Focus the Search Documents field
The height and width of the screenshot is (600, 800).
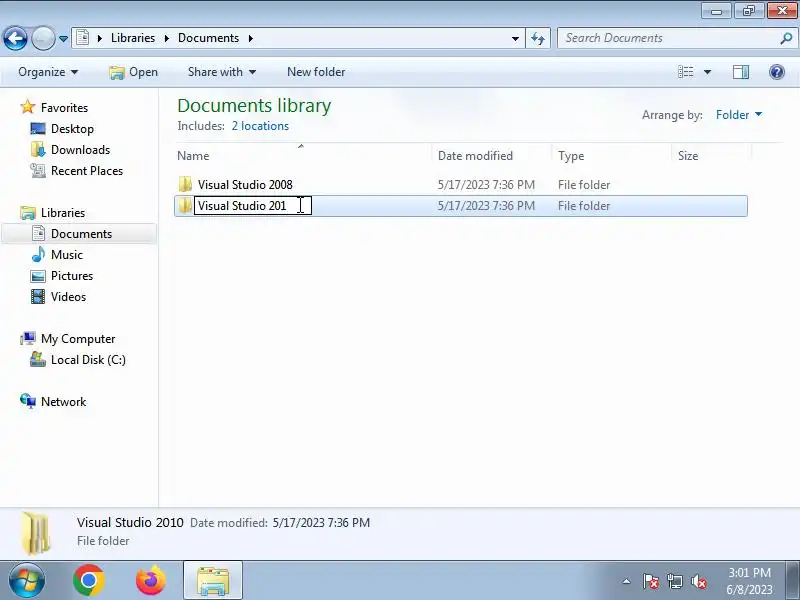(669, 38)
